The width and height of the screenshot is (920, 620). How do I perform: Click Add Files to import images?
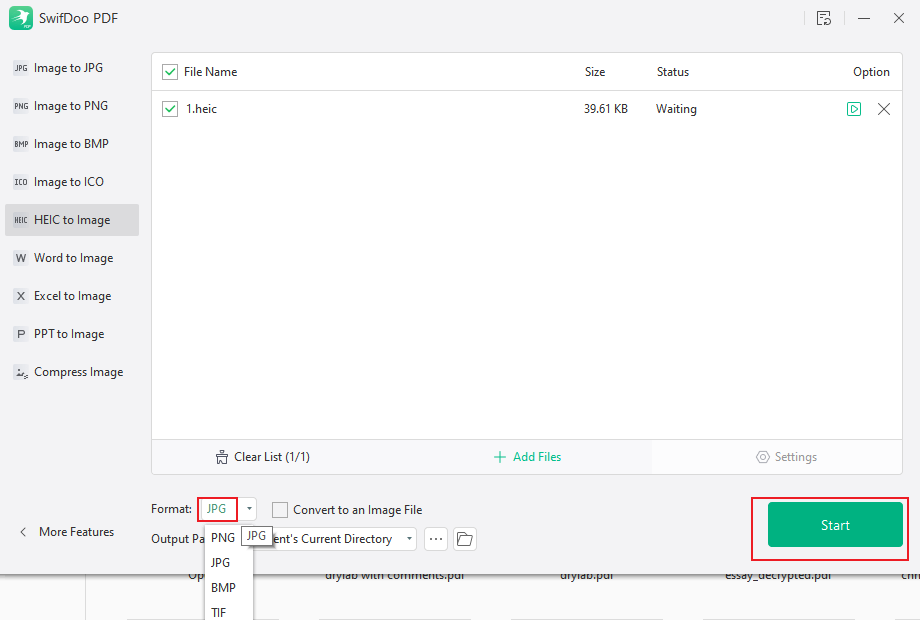coord(527,456)
